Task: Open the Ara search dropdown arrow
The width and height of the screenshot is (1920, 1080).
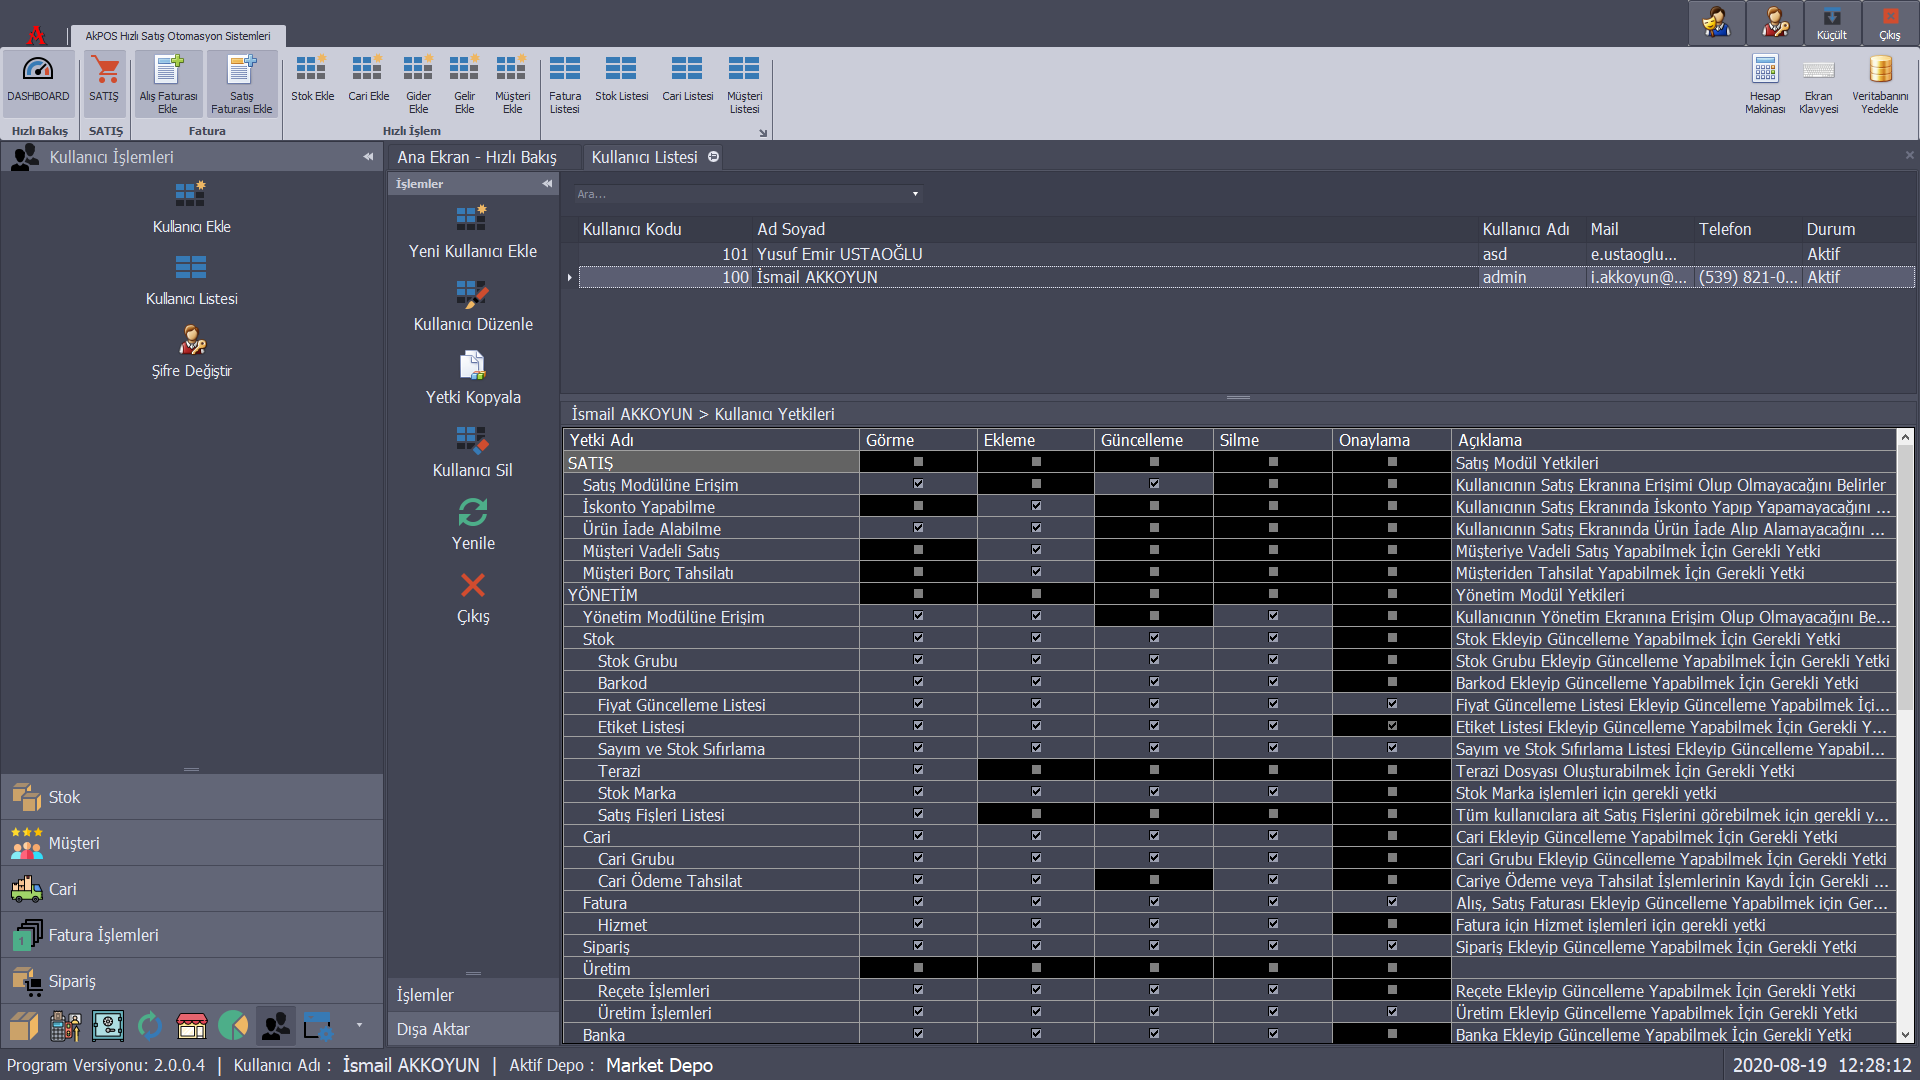Action: 915,194
